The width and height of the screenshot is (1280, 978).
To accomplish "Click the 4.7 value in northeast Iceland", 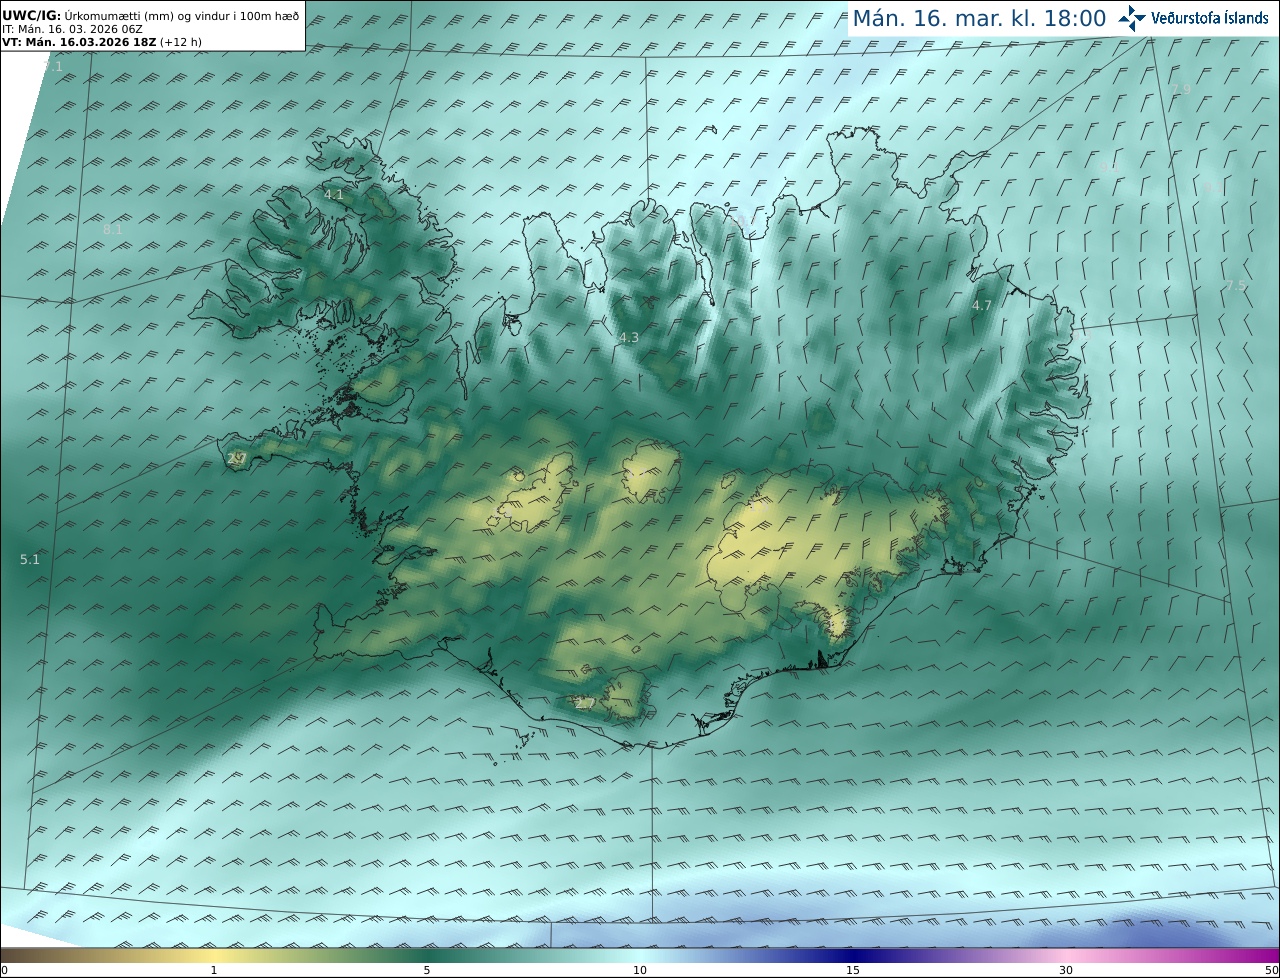I will 982,306.
